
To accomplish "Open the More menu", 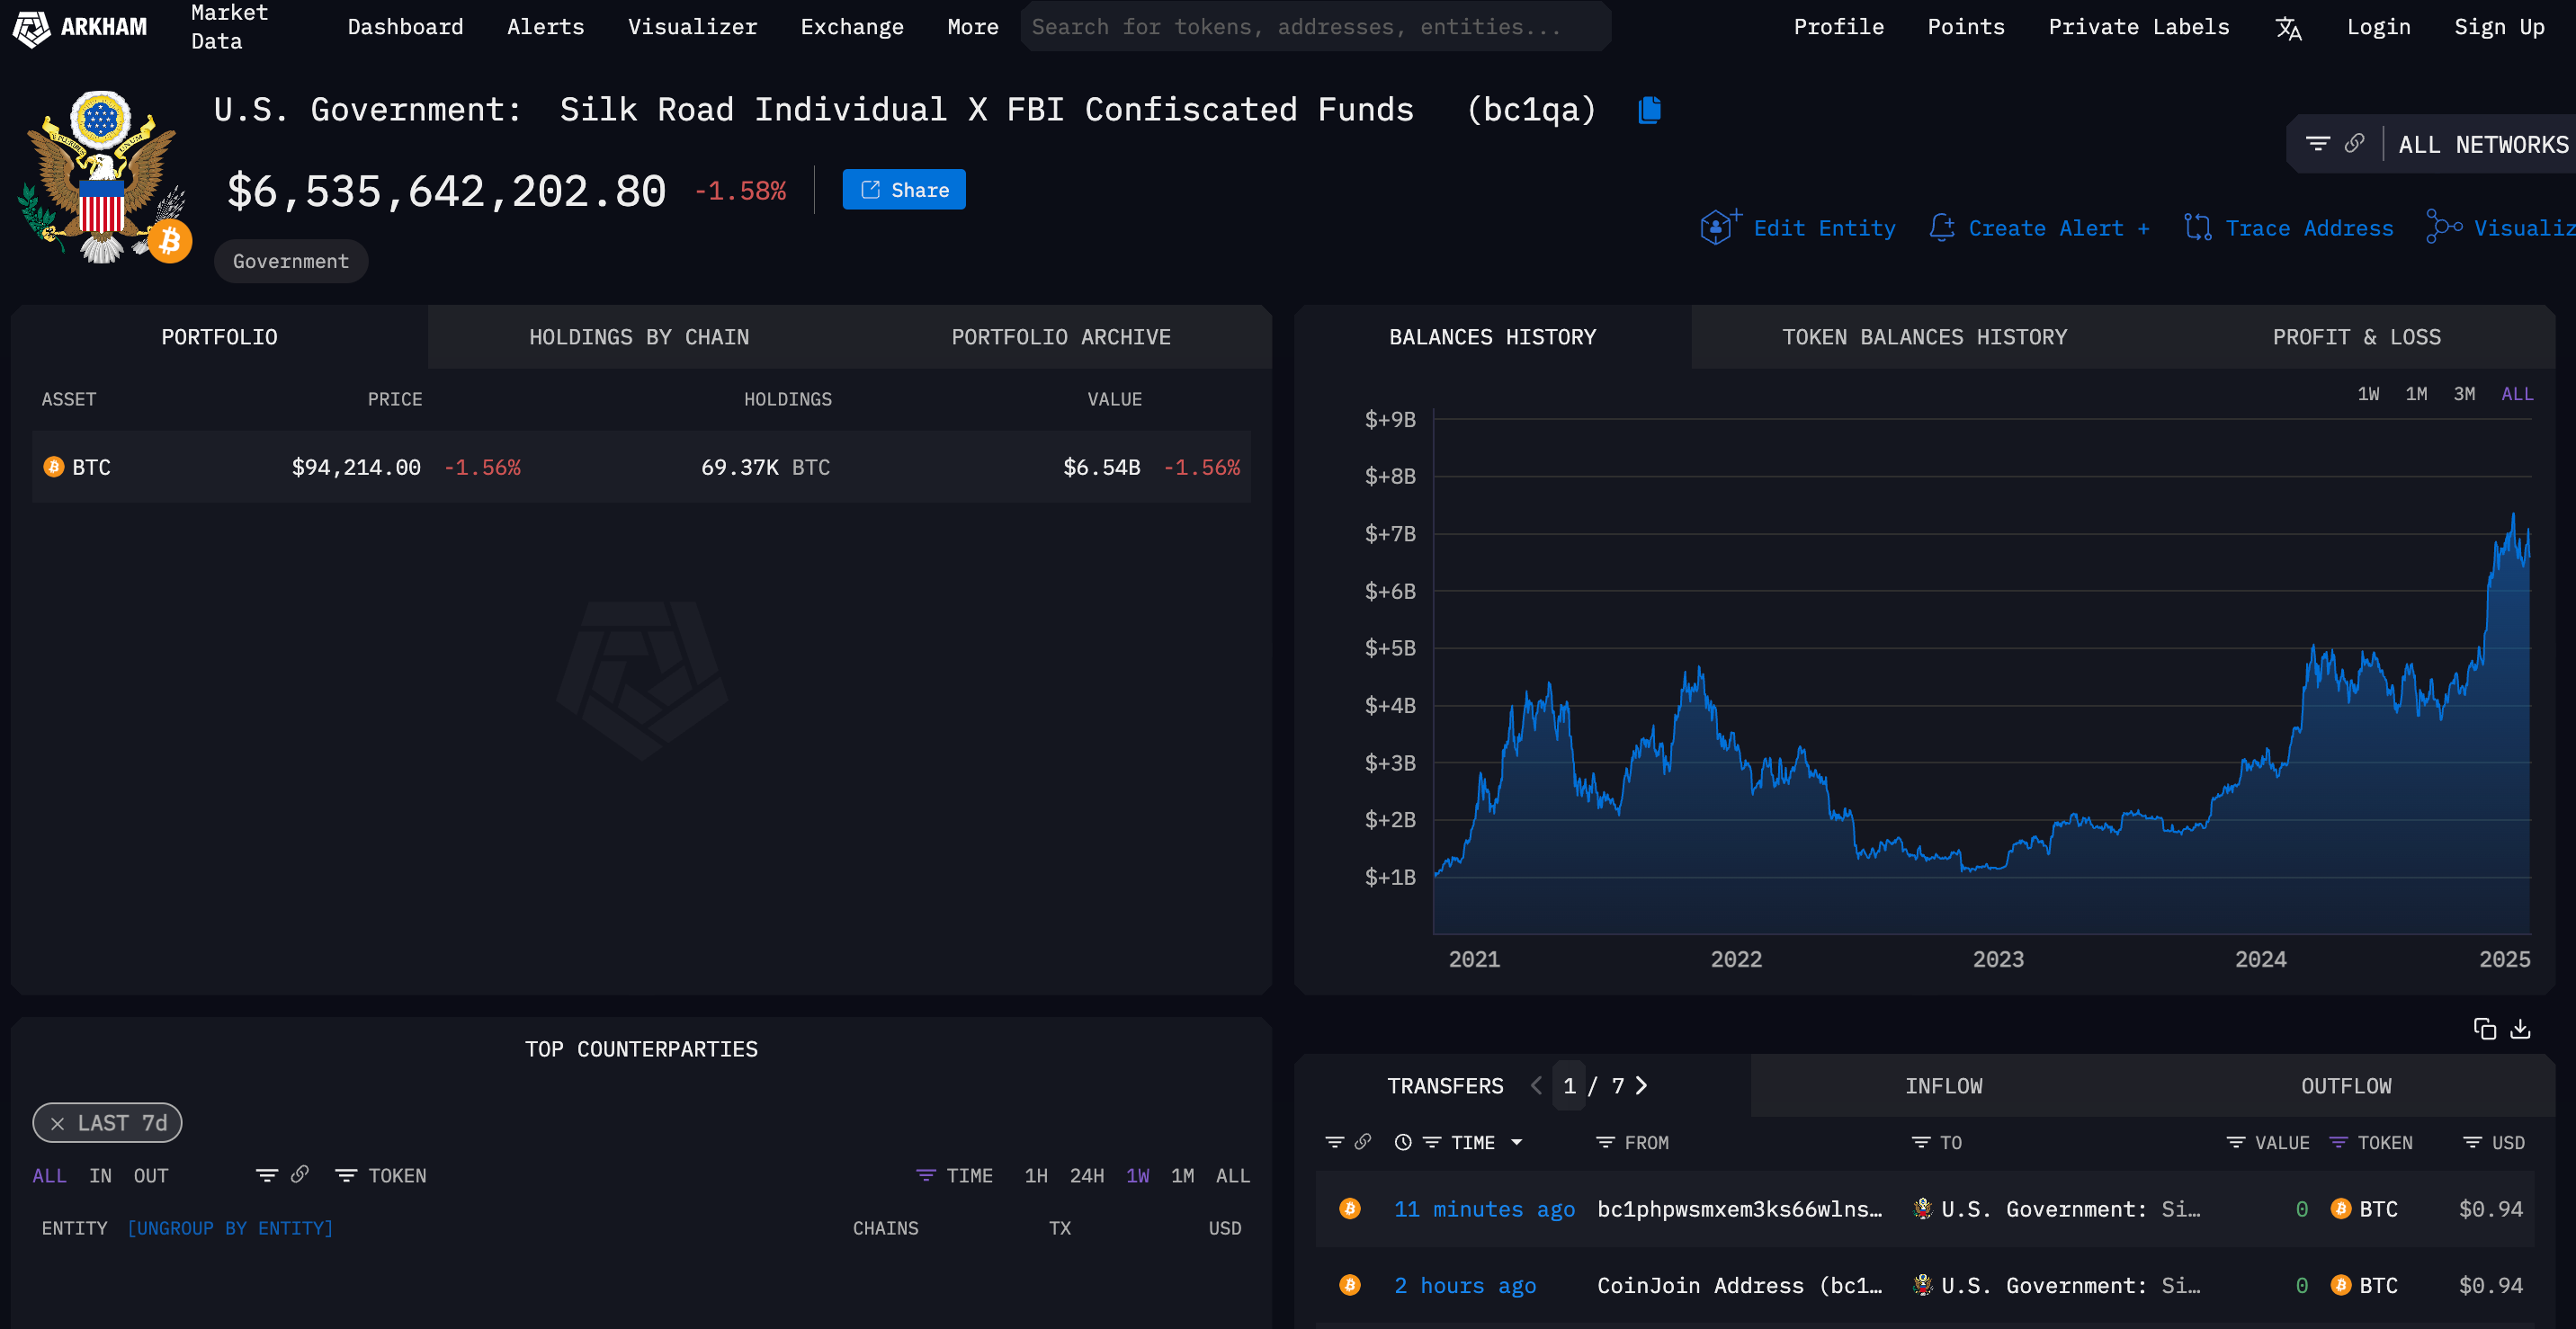I will 972,27.
